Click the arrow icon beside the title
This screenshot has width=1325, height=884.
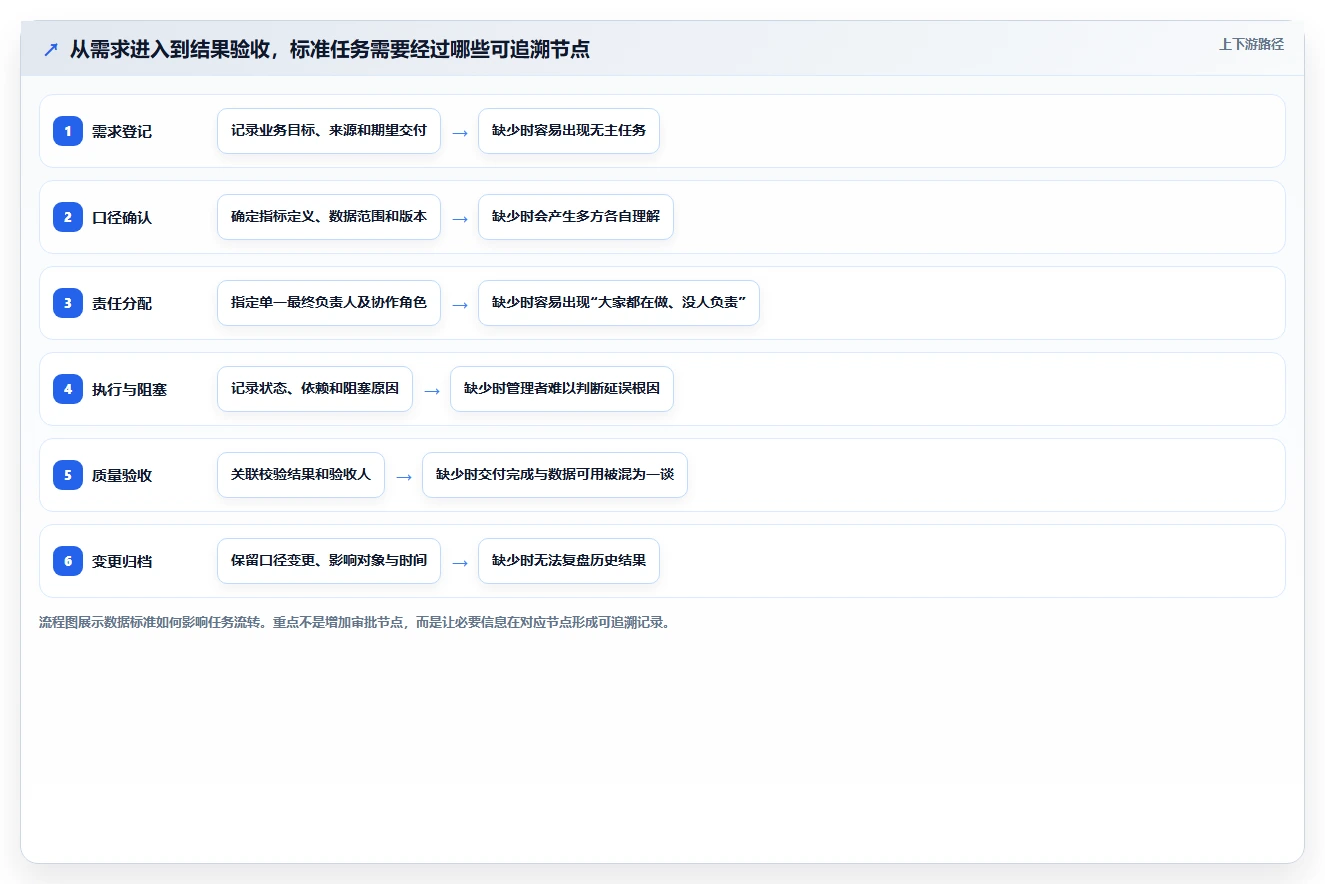tap(51, 50)
